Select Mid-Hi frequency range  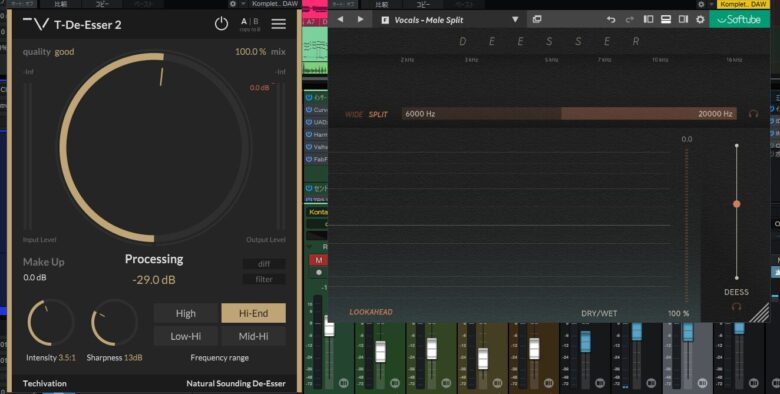click(x=254, y=336)
